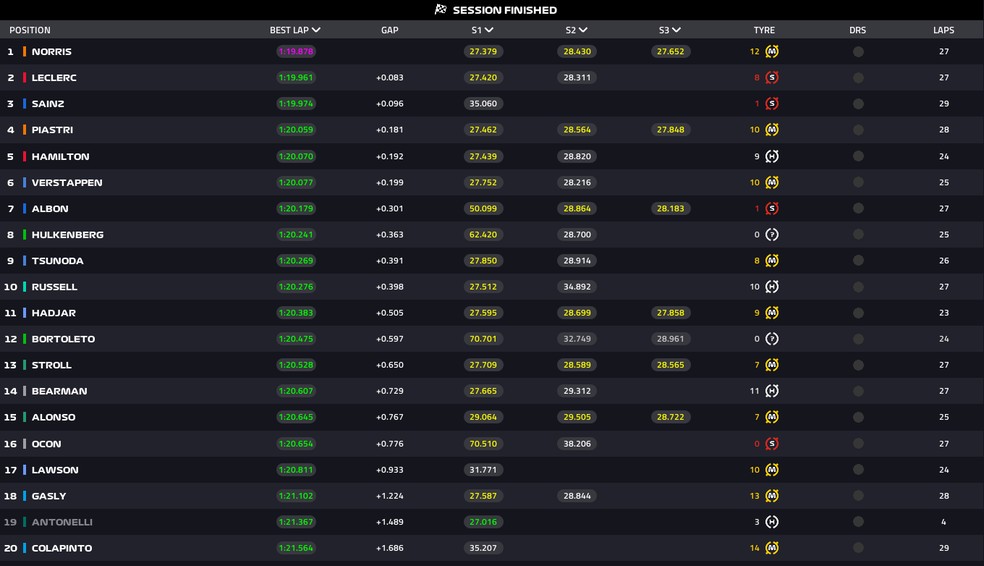The width and height of the screenshot is (984, 566).
Task: Select driver Antonelli in the list
Action: point(62,522)
